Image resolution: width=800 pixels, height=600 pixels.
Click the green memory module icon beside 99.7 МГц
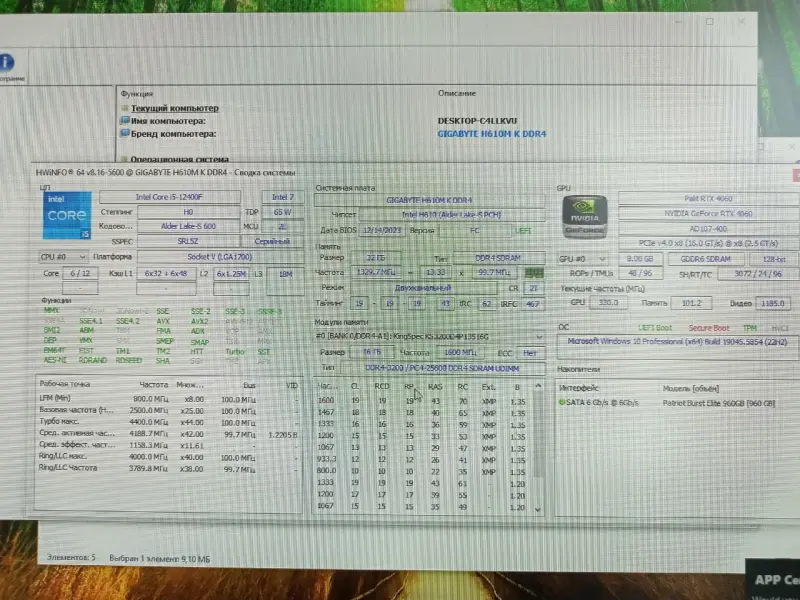click(x=534, y=272)
